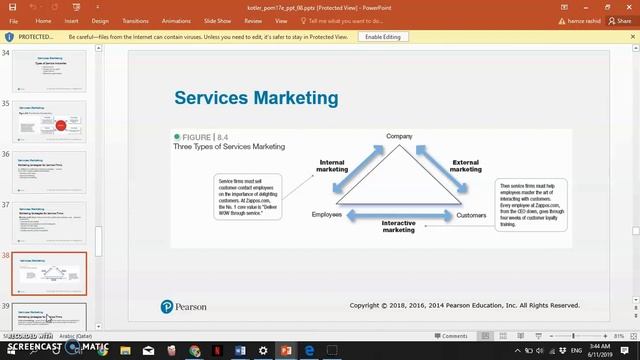Switch to Reading View
This screenshot has height=360, width=640.
[x=521, y=336]
